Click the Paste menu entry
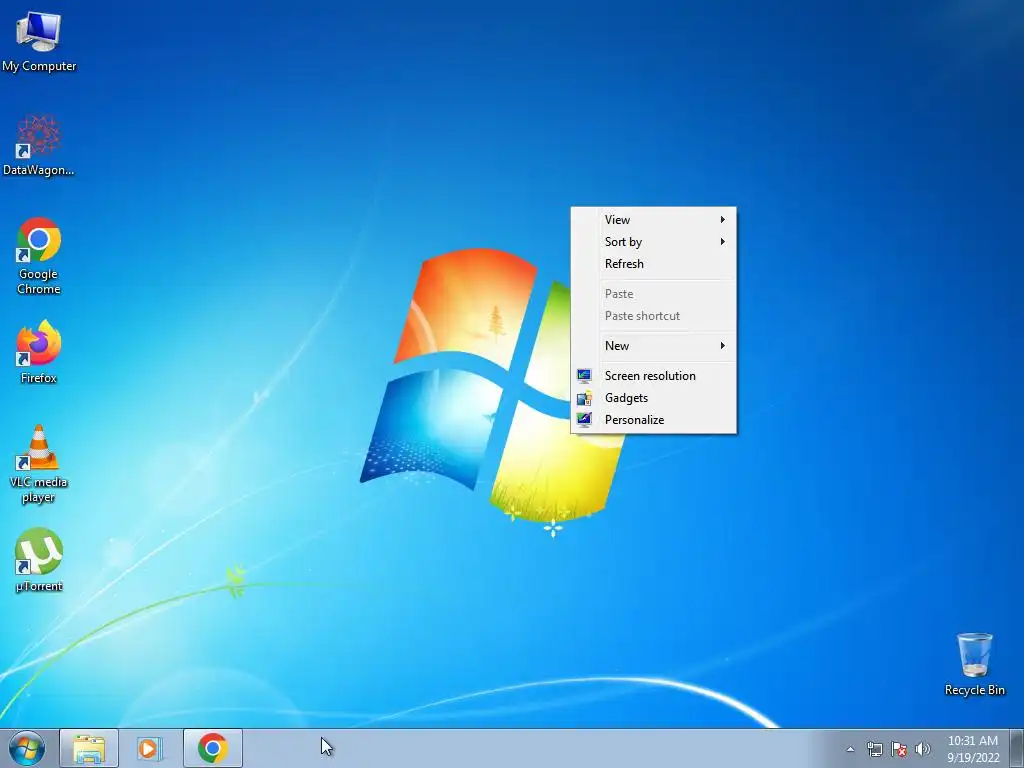The width and height of the screenshot is (1024, 768). pyautogui.click(x=654, y=294)
